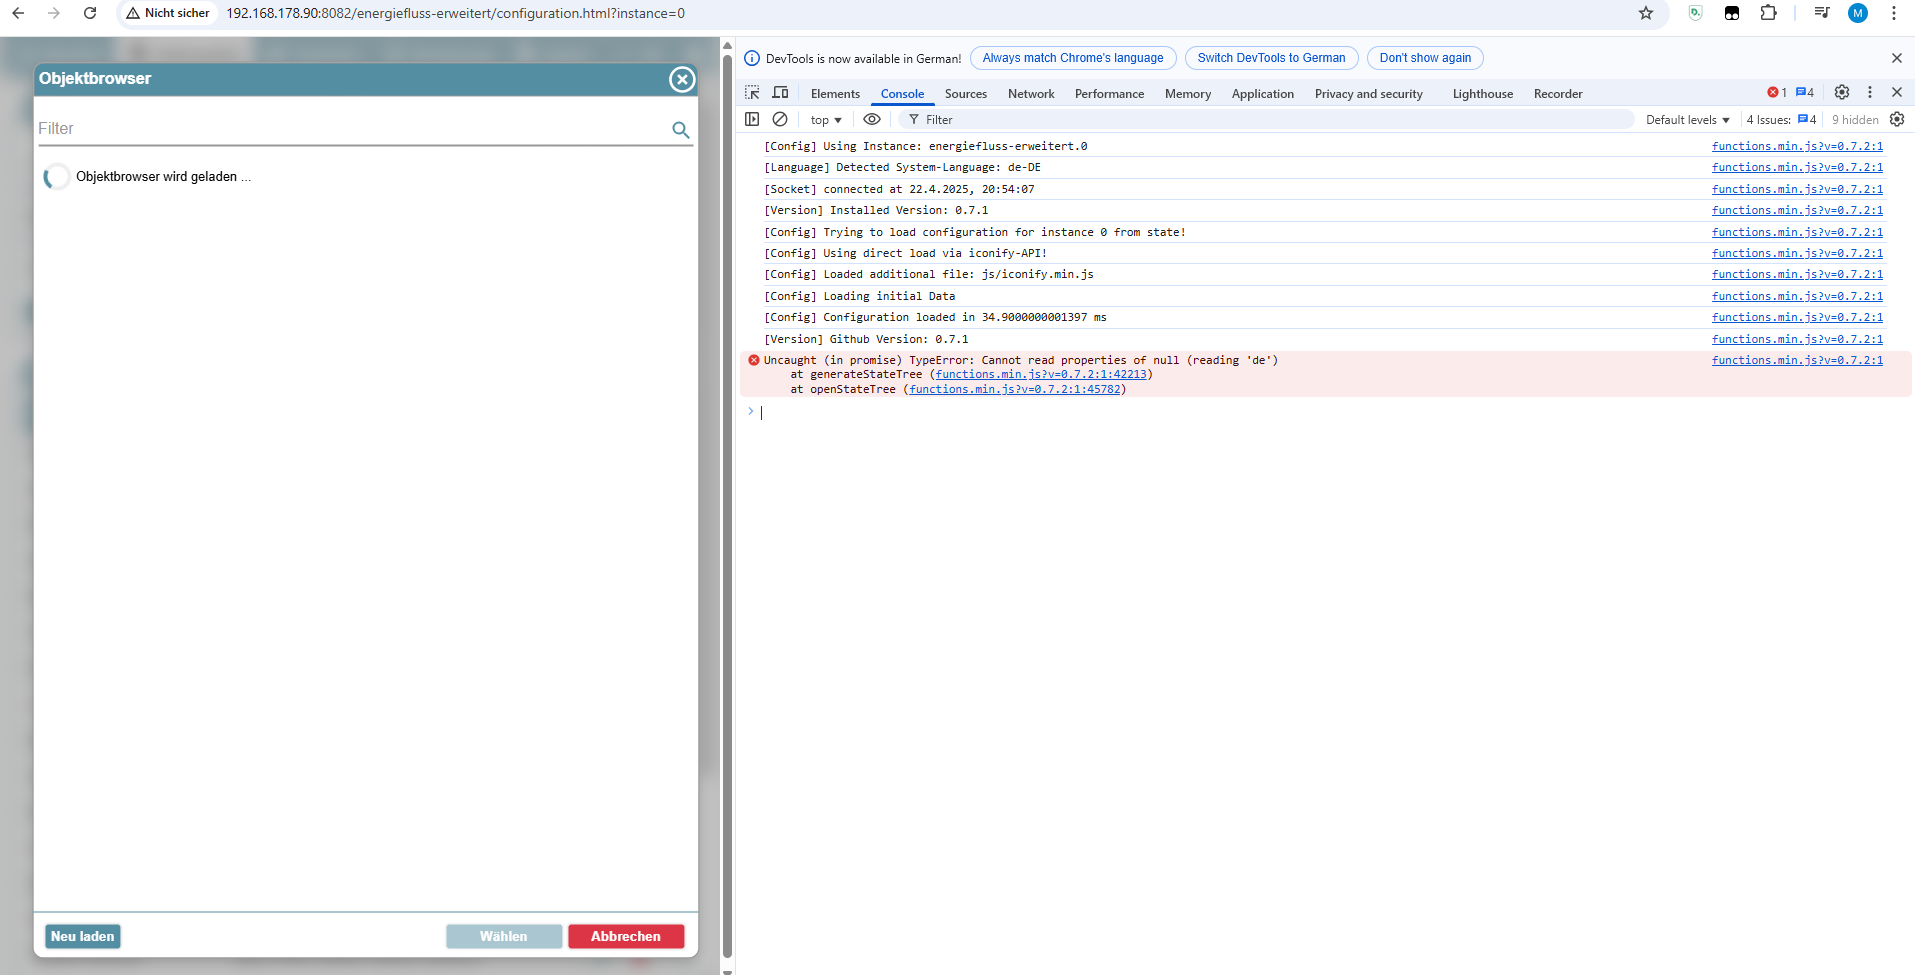This screenshot has width=1915, height=975.
Task: Select the '[Config] Loading initial Data' log
Action: point(859,297)
